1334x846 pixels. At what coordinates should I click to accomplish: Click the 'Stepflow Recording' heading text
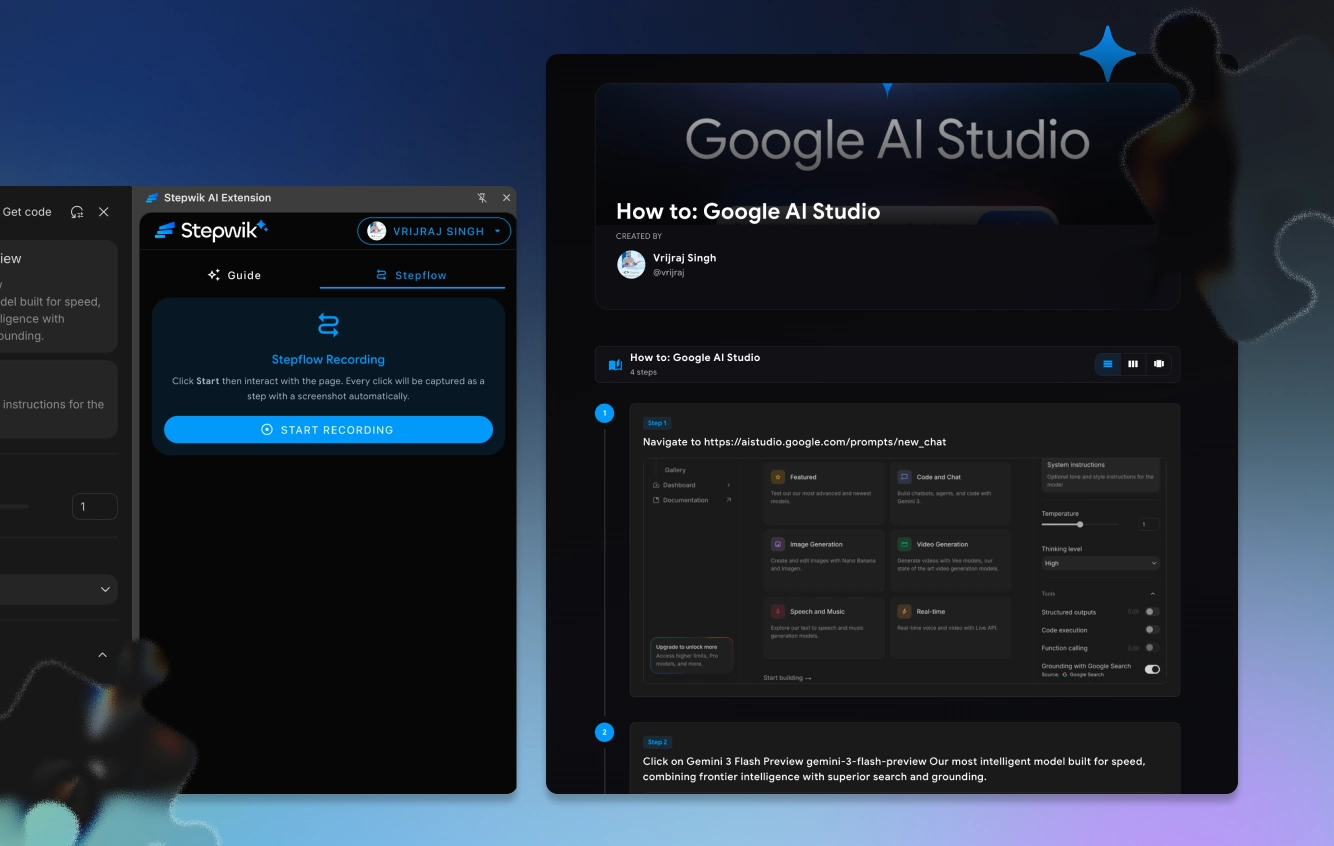[328, 359]
